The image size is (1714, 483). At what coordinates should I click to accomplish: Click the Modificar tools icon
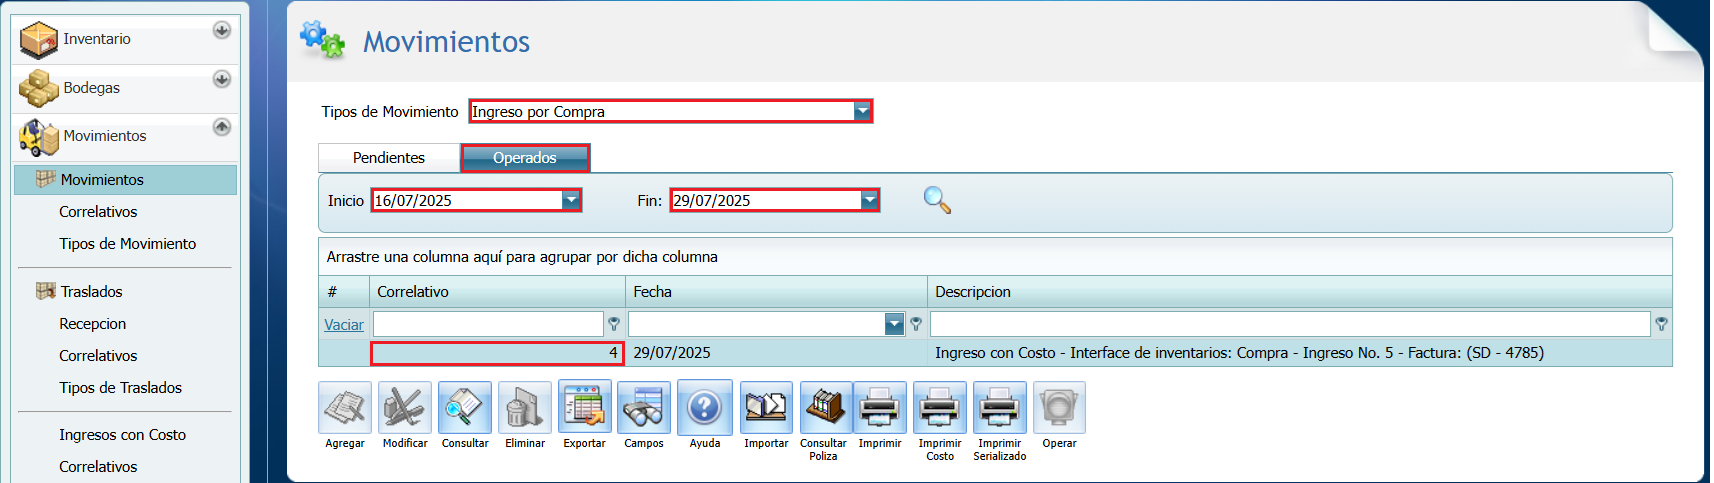click(405, 407)
